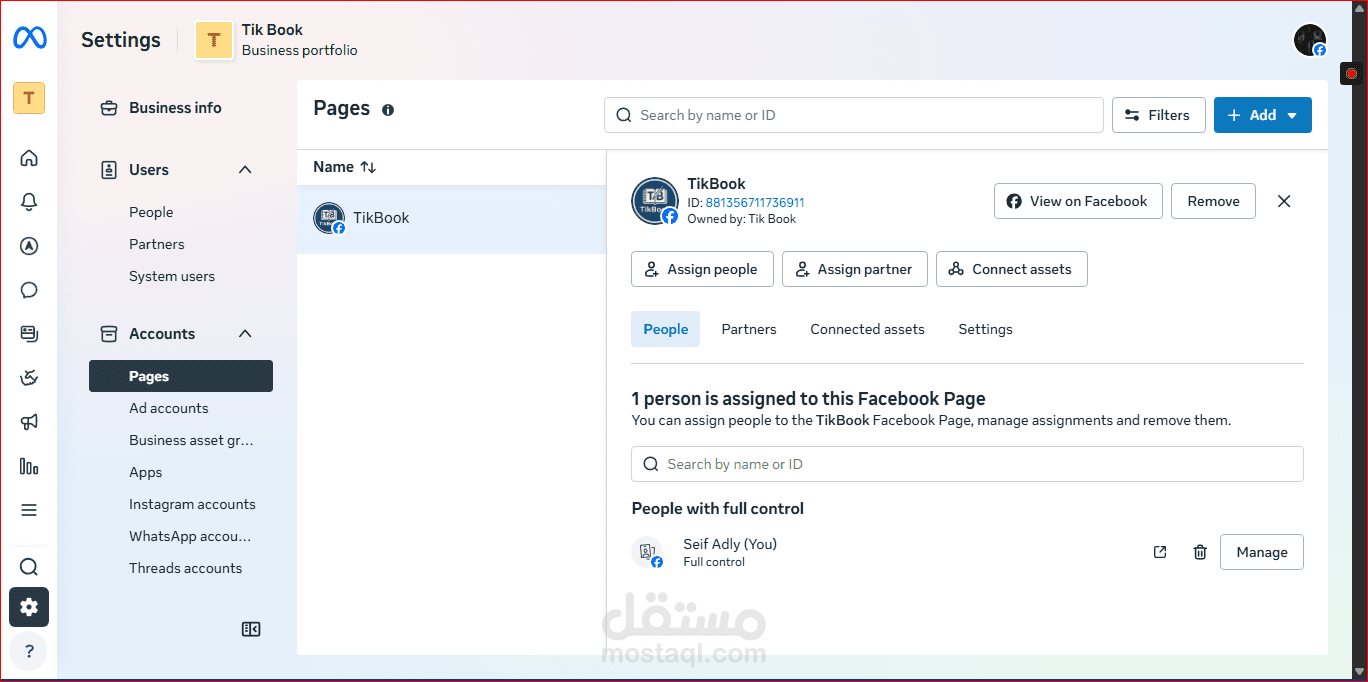Sort pages by the Name column arrows
1368x682 pixels.
368,167
